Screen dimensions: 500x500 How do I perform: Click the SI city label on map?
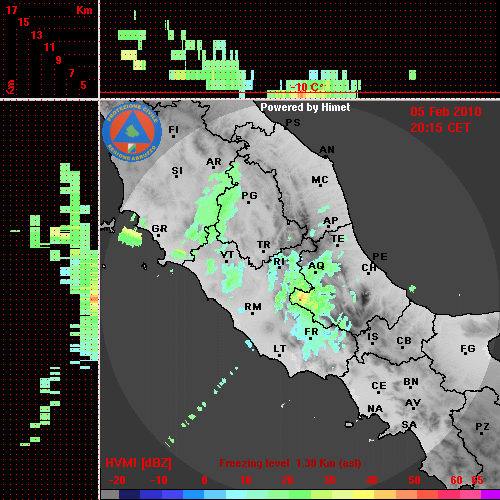177,171
